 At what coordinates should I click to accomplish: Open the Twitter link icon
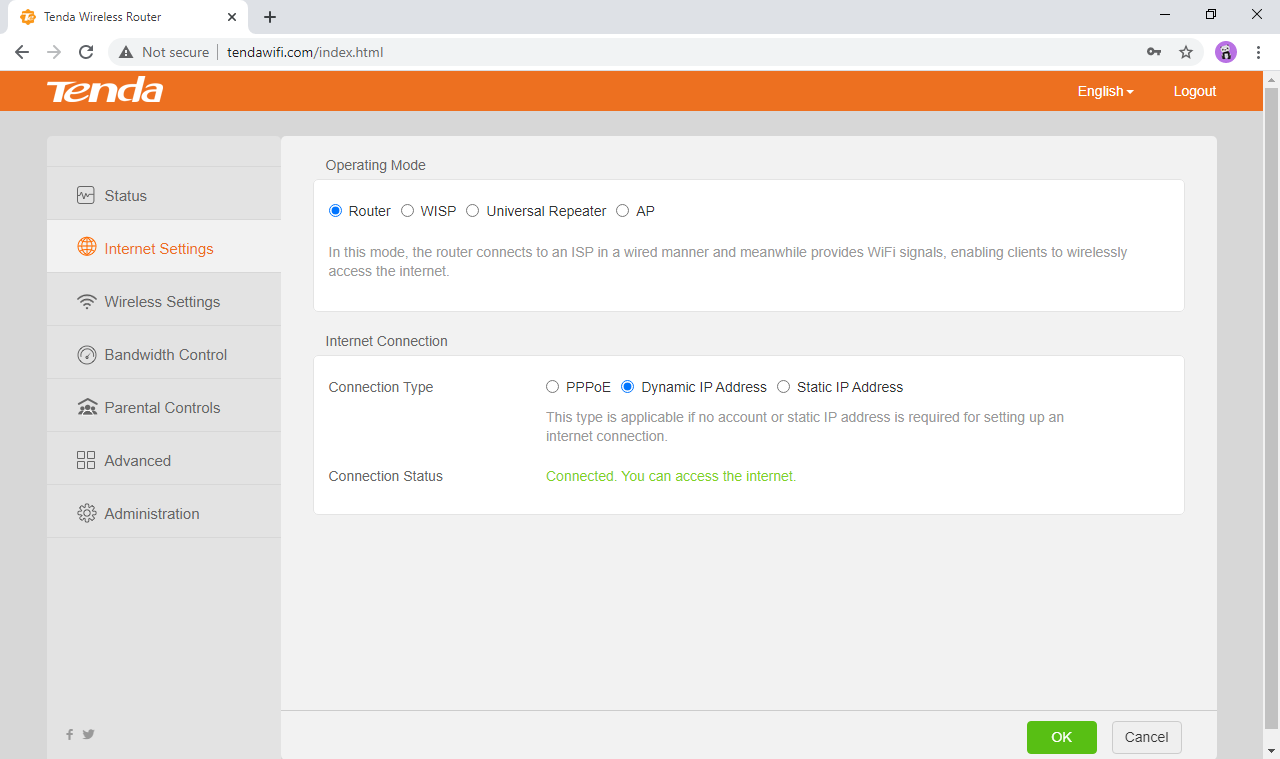pyautogui.click(x=88, y=734)
